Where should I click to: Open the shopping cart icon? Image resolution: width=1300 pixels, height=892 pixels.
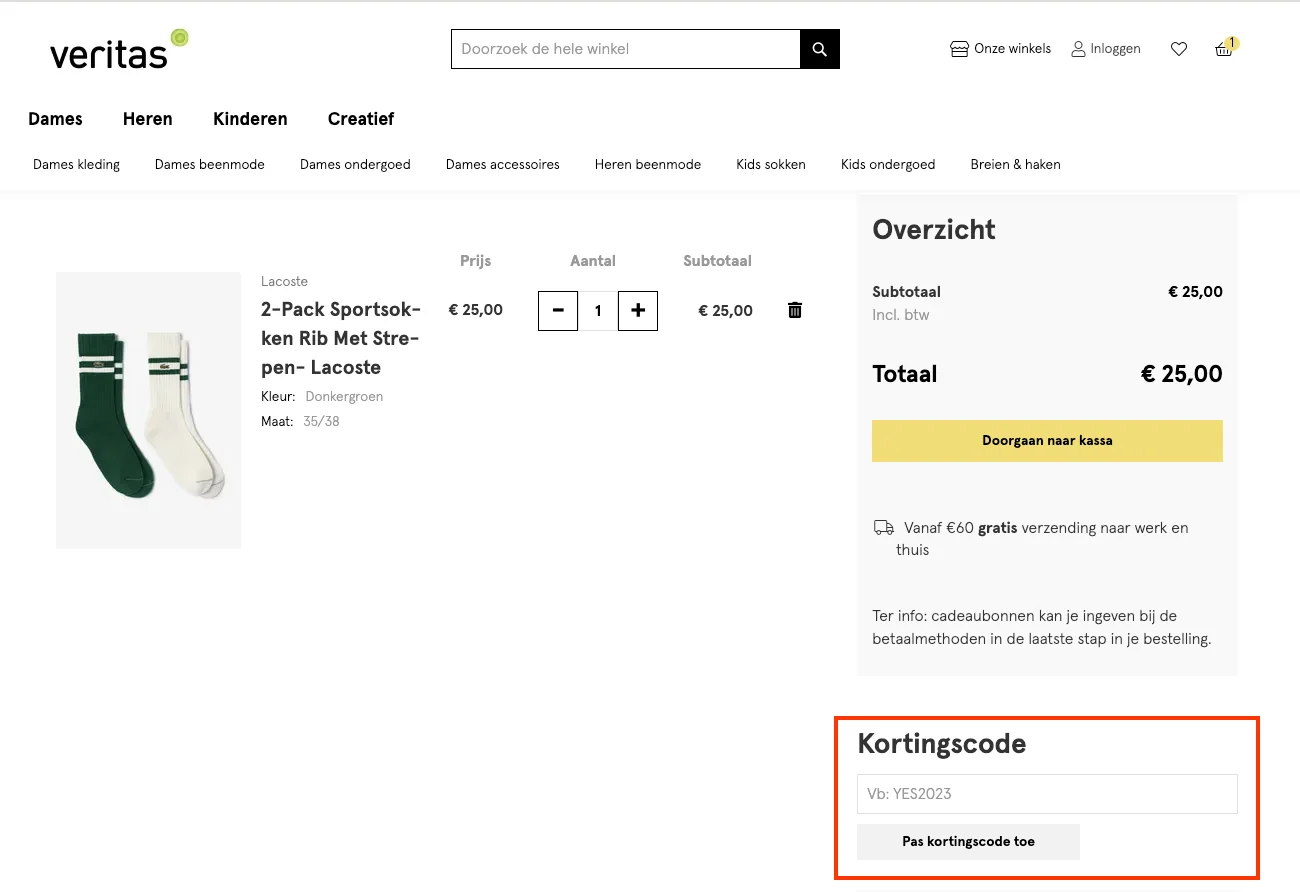pos(1223,48)
